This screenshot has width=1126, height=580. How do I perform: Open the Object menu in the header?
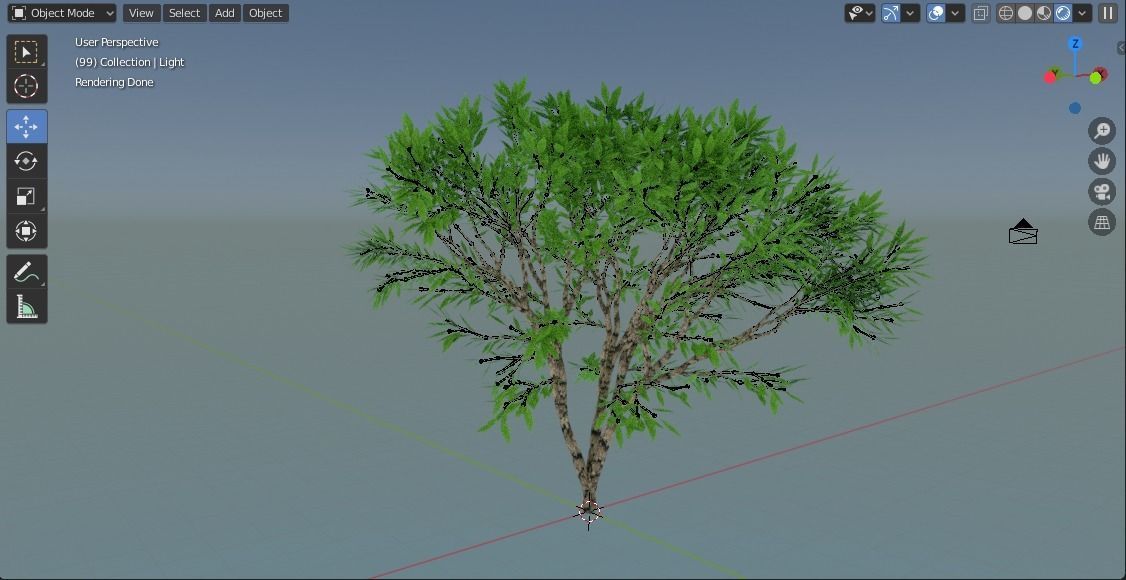point(265,13)
